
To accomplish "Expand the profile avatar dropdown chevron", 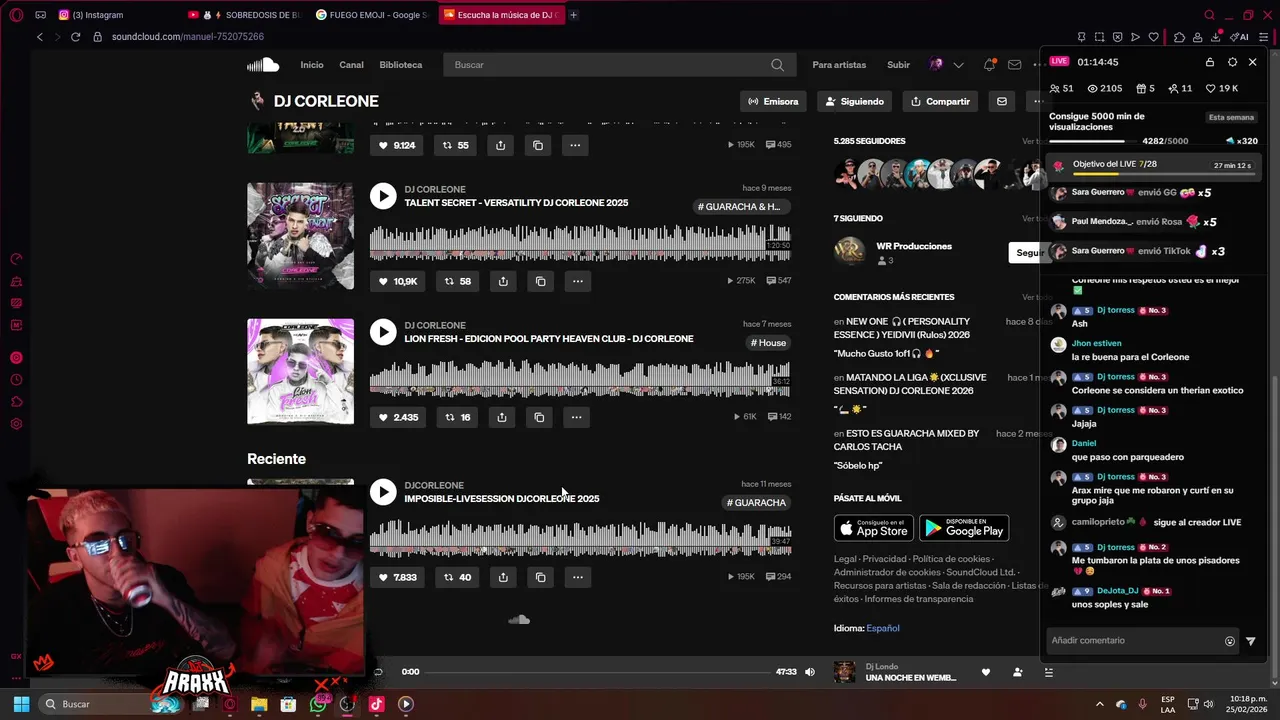I will tap(958, 65).
